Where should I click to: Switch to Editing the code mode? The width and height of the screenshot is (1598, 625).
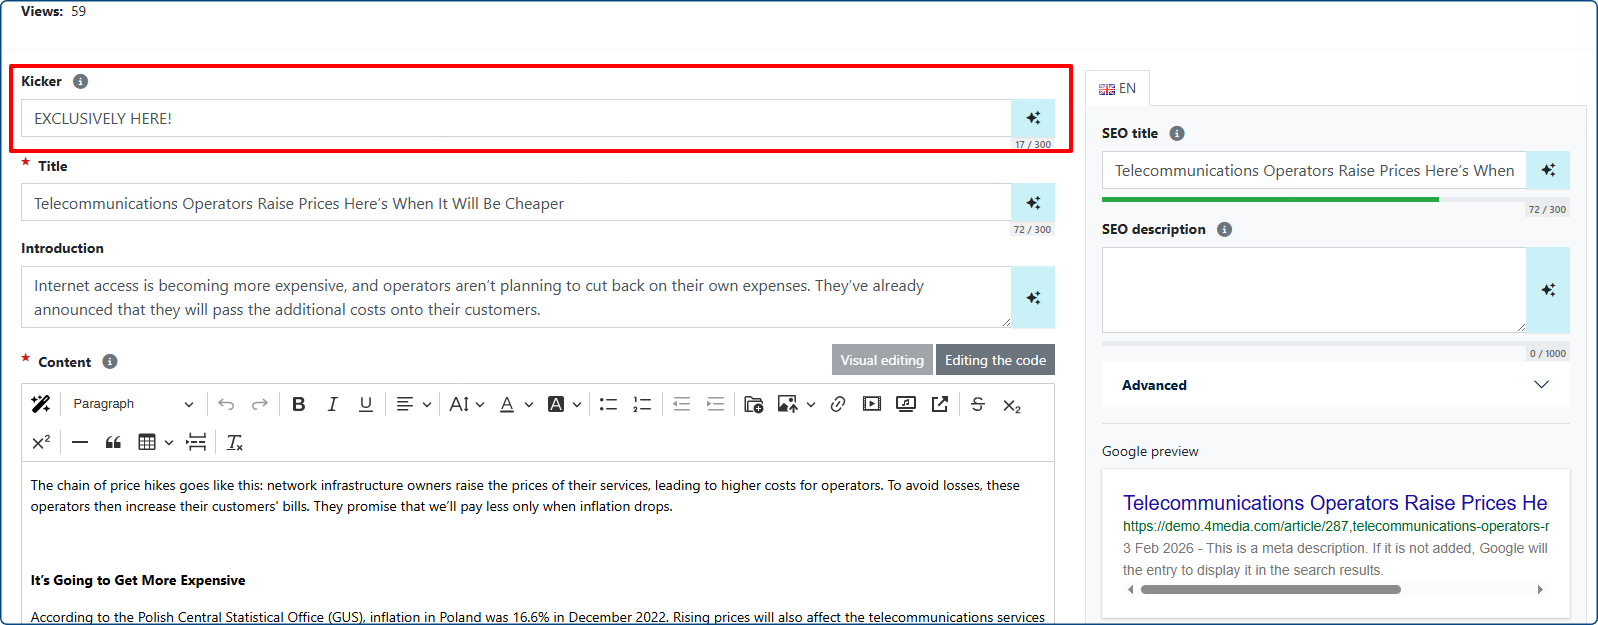coord(995,360)
